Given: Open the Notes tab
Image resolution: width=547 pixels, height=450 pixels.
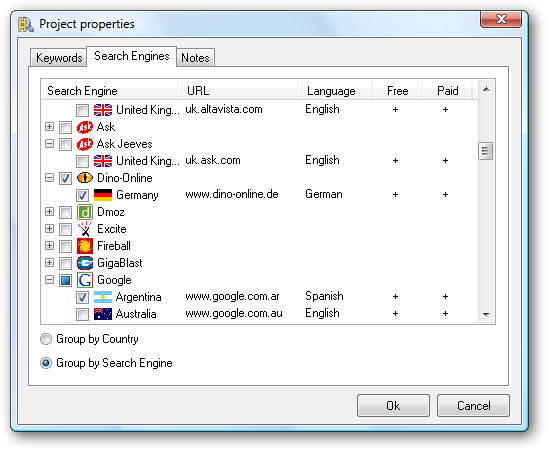Looking at the screenshot, I should point(195,58).
